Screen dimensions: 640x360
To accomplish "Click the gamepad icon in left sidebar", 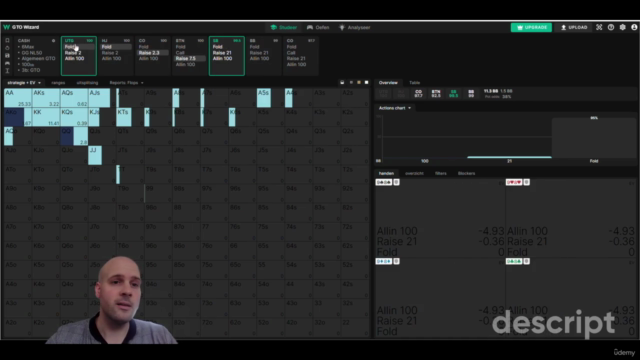I will pos(7,63).
